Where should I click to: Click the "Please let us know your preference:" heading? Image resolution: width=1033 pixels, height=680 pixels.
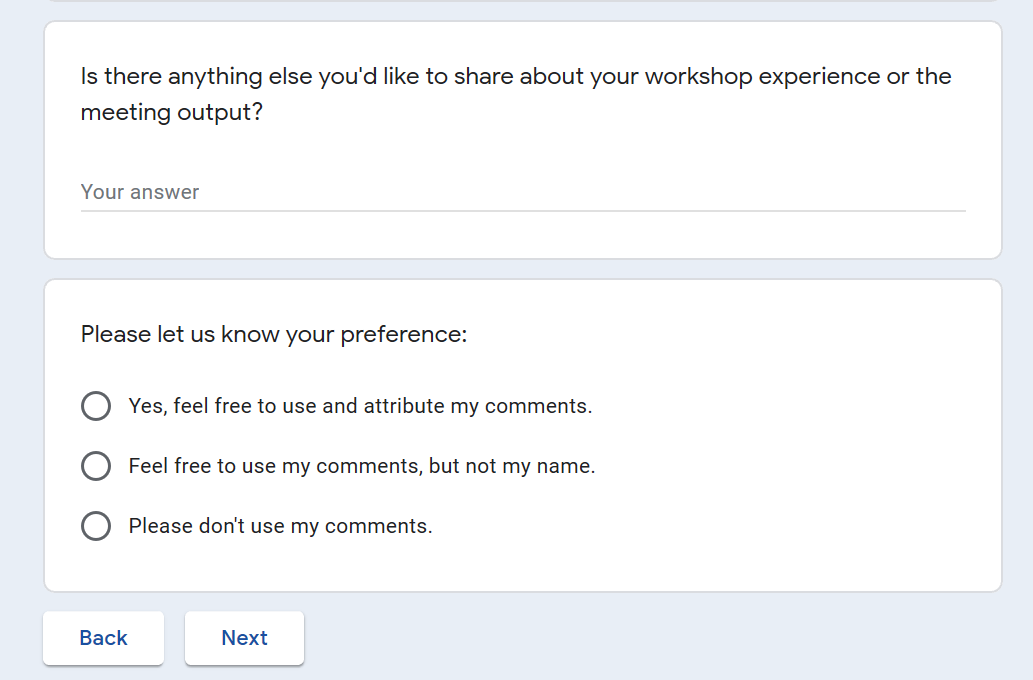click(x=273, y=334)
